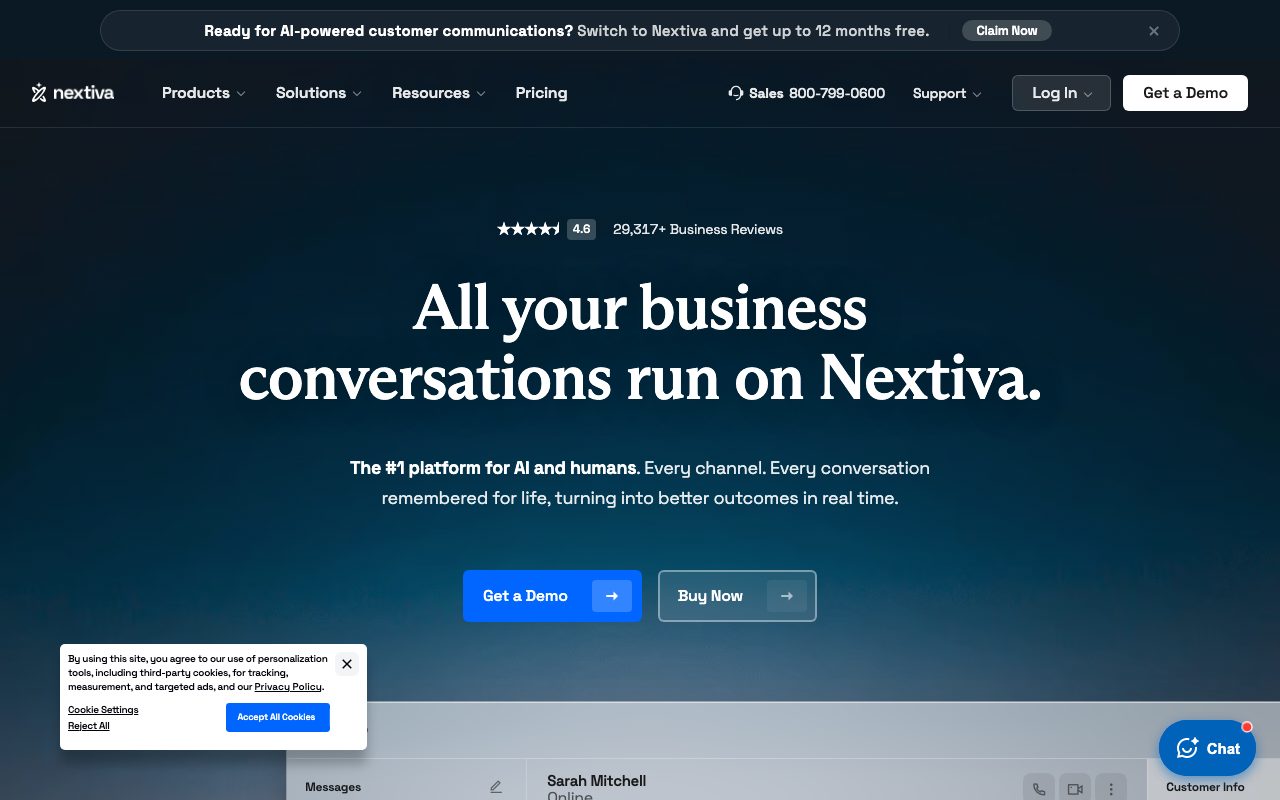Open the Privacy Policy link
This screenshot has width=1280, height=800.
pos(288,687)
